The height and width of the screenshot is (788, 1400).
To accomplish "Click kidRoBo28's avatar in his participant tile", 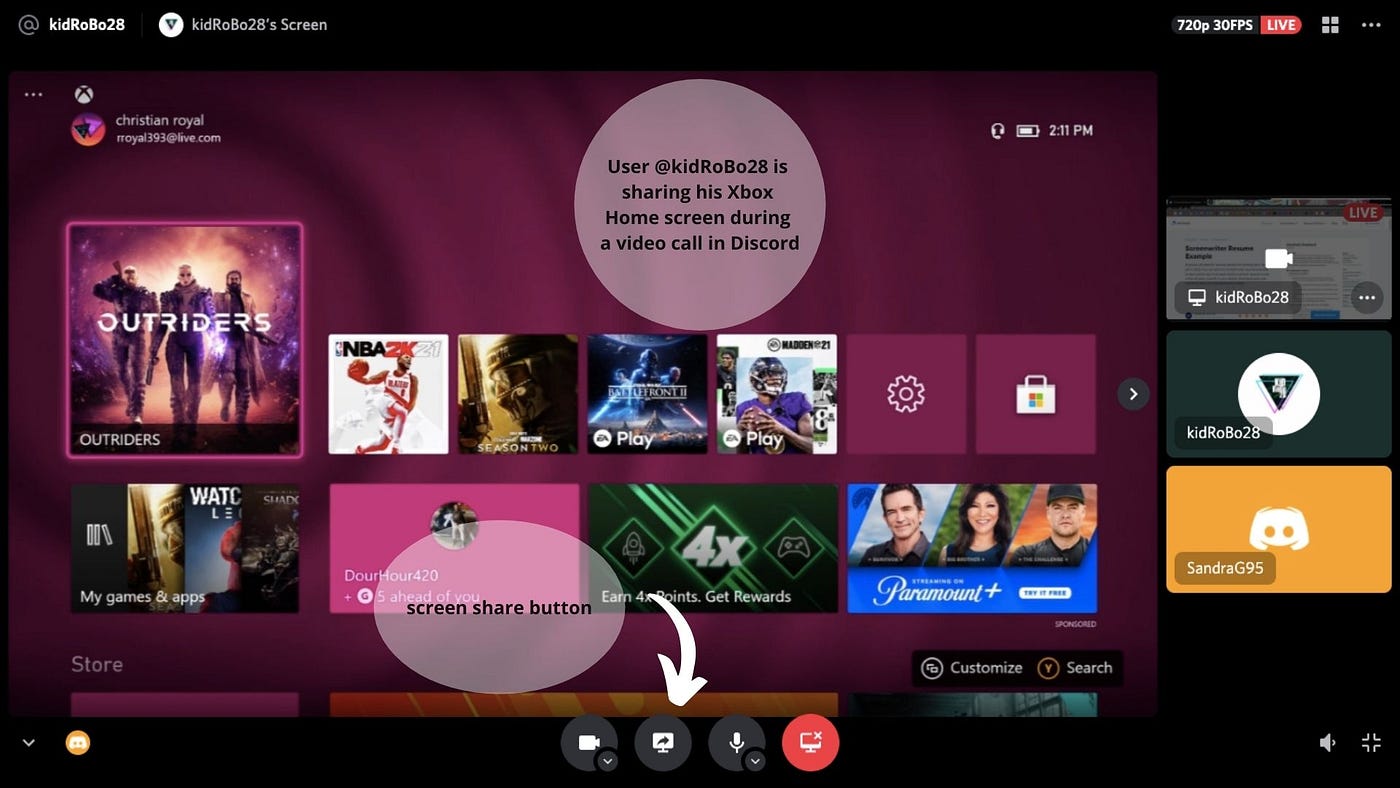I will coord(1278,393).
